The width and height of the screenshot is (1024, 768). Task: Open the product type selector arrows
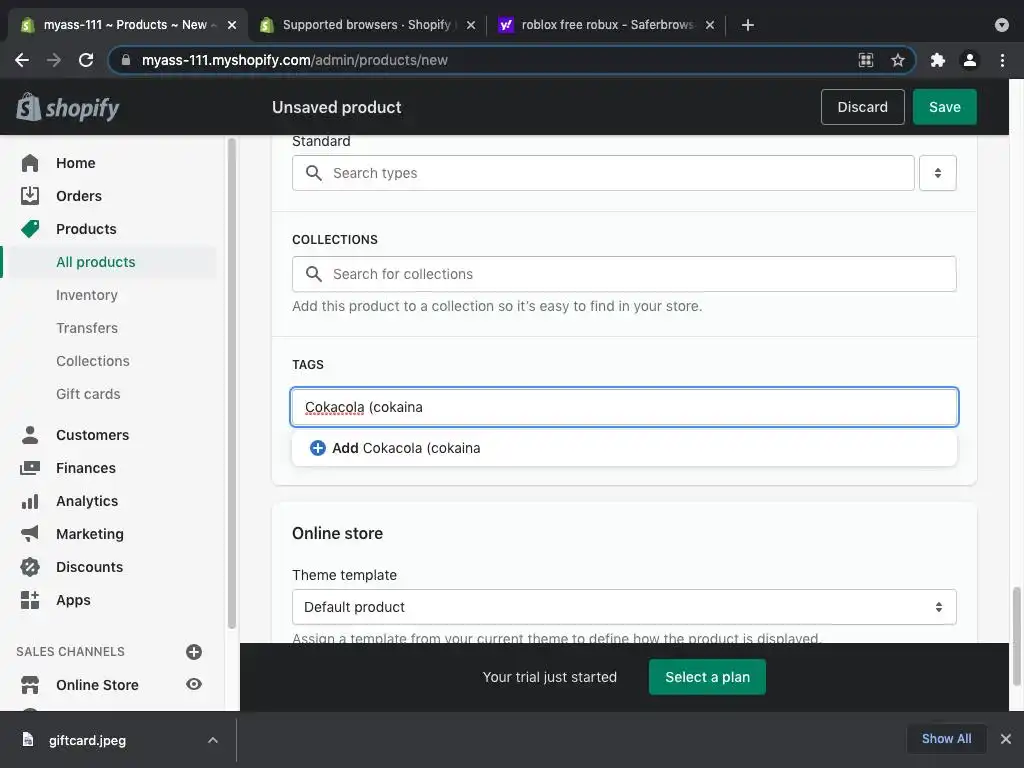coord(937,173)
